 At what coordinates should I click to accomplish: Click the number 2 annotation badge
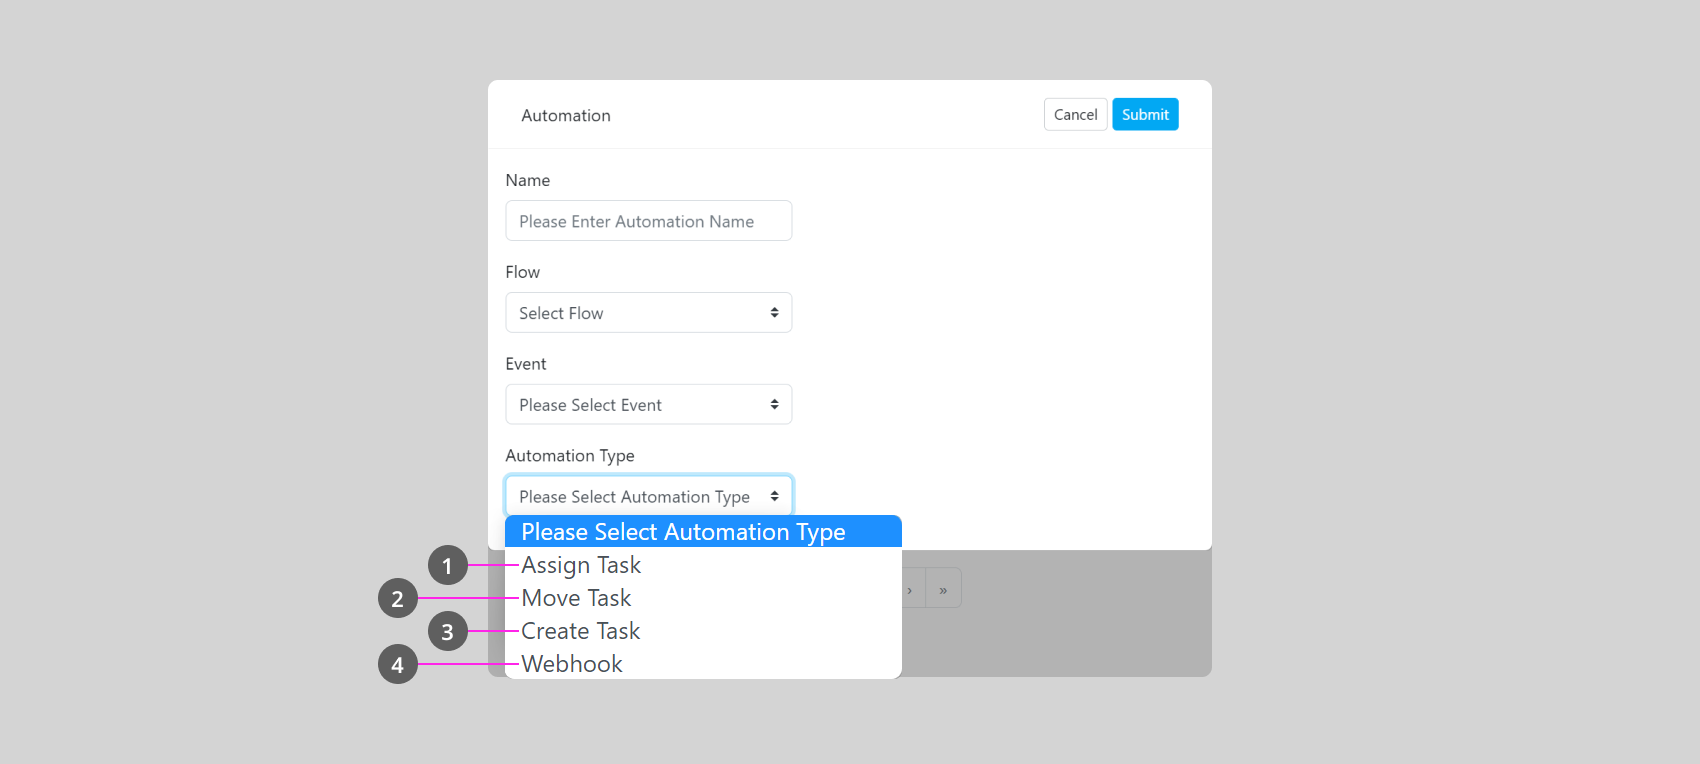click(x=397, y=599)
